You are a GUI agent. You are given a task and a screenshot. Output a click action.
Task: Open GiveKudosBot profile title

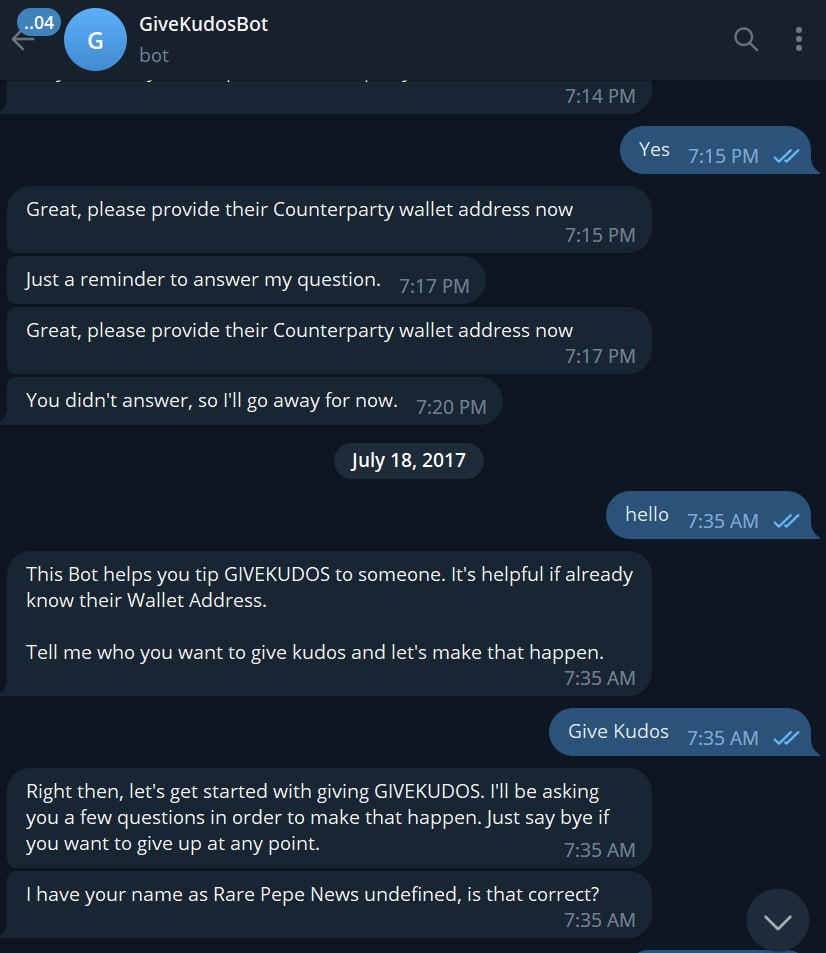coord(204,24)
